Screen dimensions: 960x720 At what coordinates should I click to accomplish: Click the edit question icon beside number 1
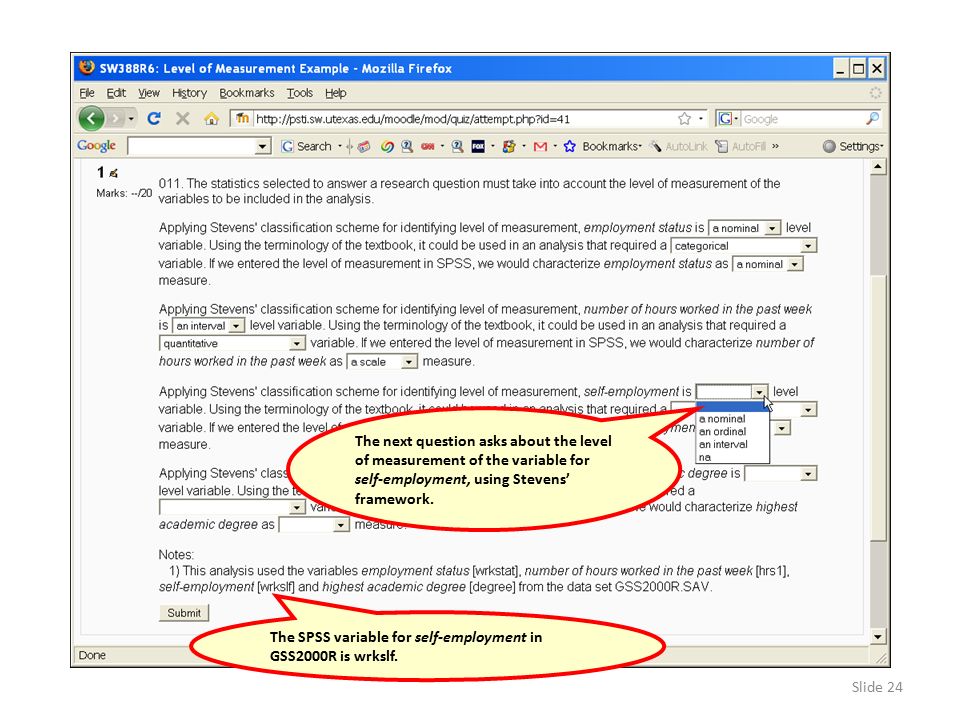point(113,173)
